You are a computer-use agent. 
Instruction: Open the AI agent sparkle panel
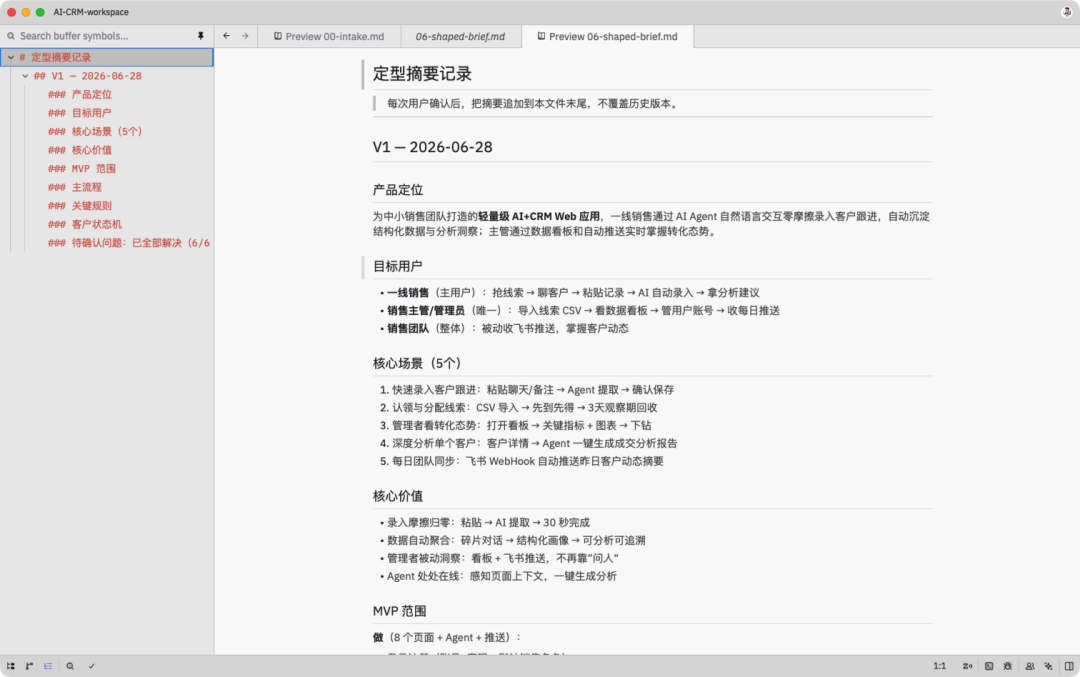[x=1048, y=666]
